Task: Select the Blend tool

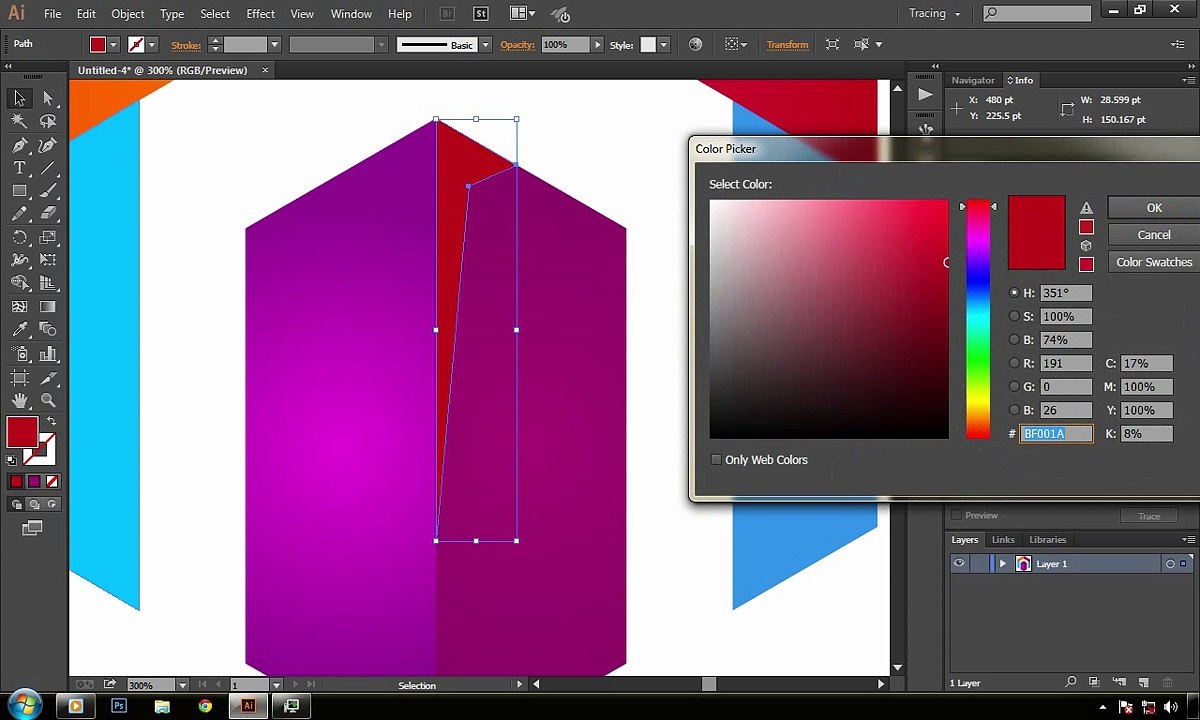Action: tap(48, 330)
